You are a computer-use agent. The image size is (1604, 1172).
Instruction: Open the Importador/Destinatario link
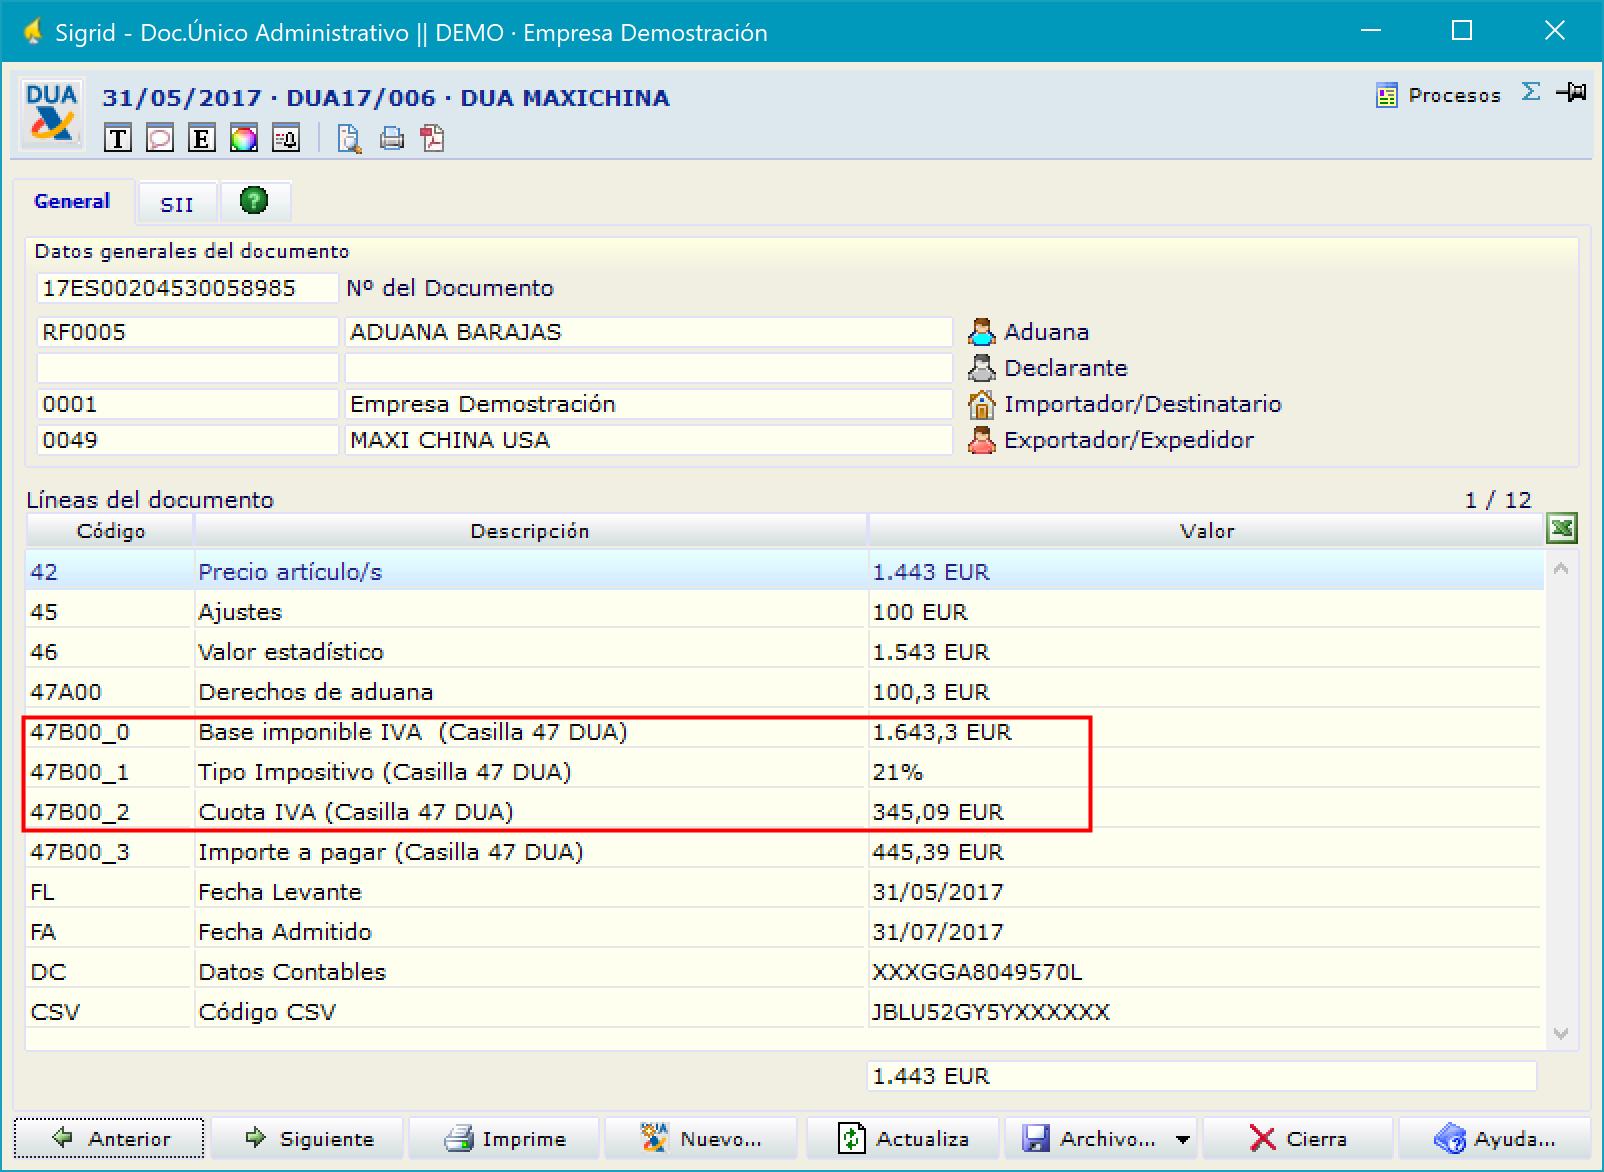click(x=1142, y=404)
